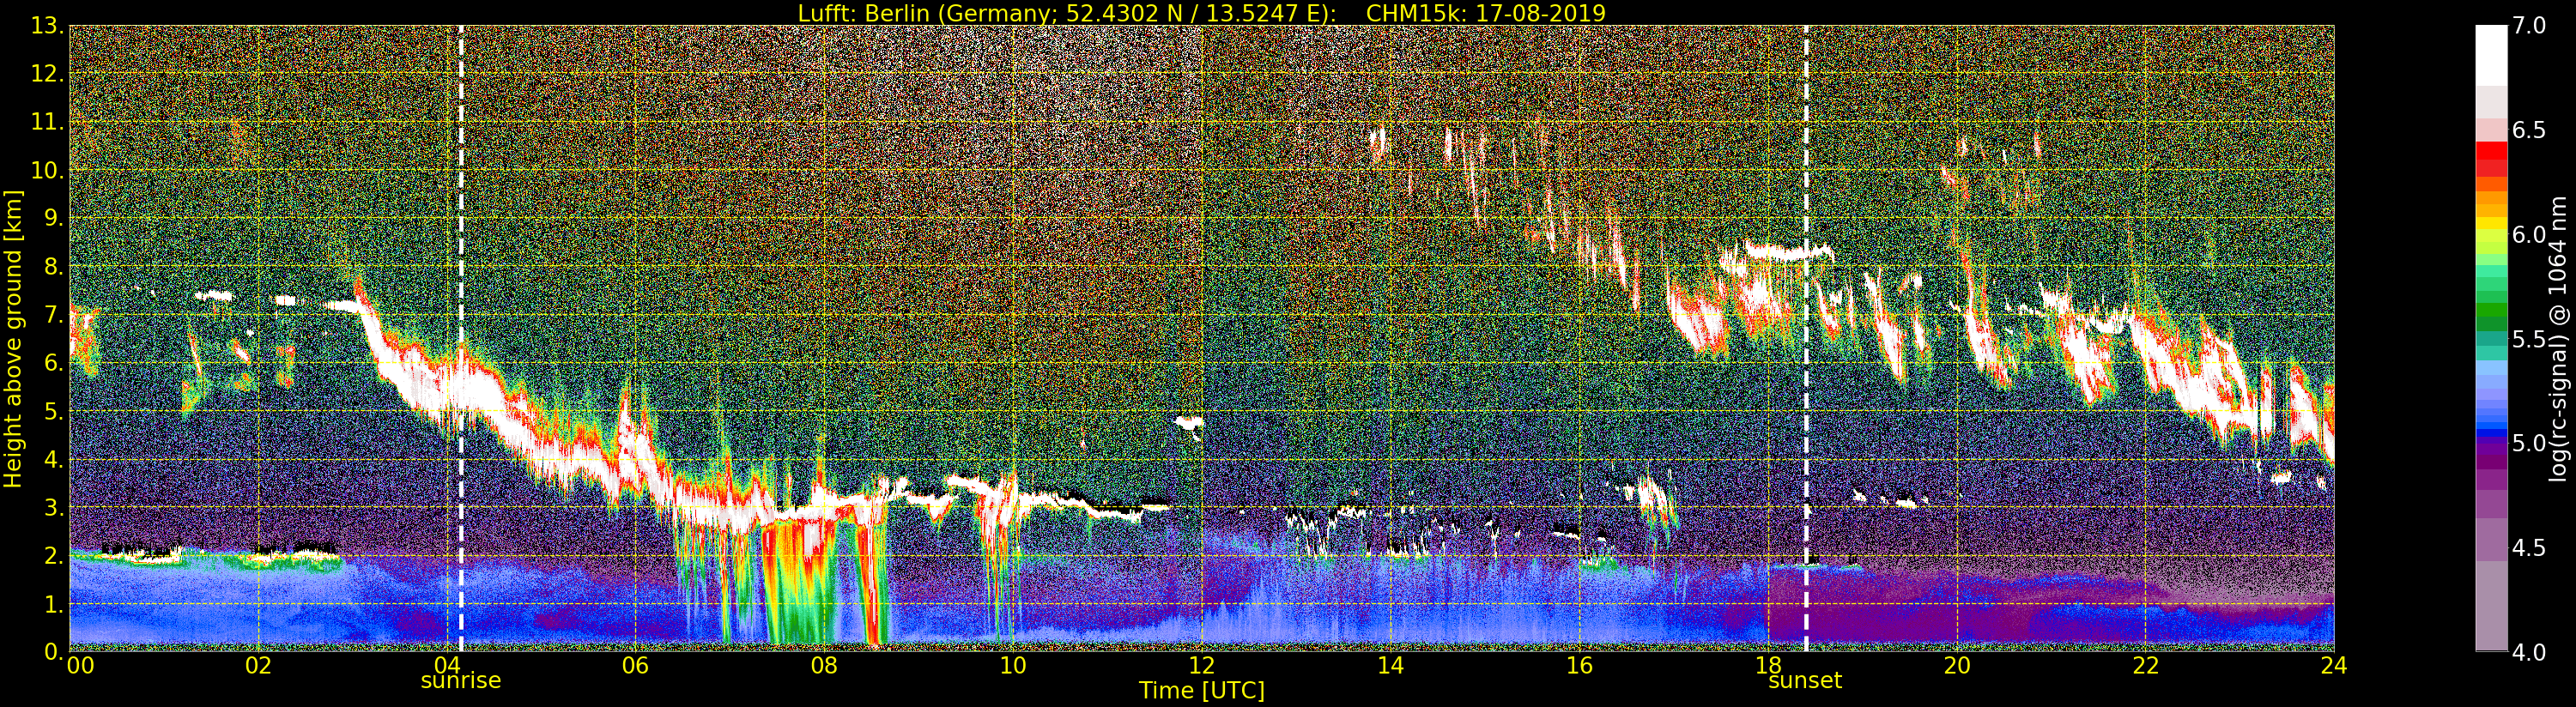Click the "14" time axis tick label
The width and height of the screenshot is (2576, 707).
pos(1390,666)
